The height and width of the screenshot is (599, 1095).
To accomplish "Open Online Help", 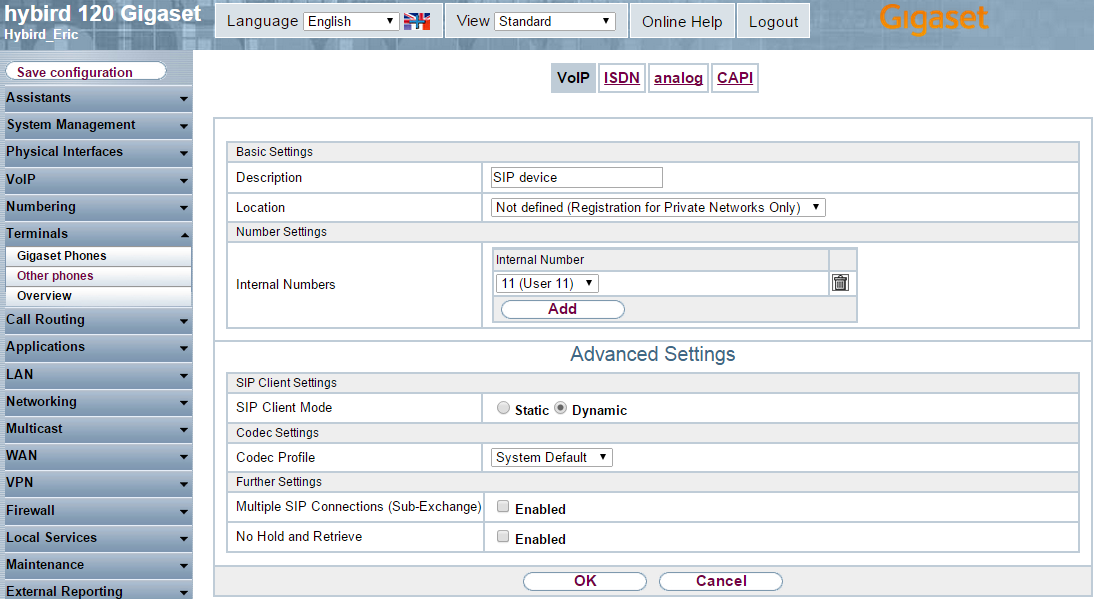I will (682, 22).
